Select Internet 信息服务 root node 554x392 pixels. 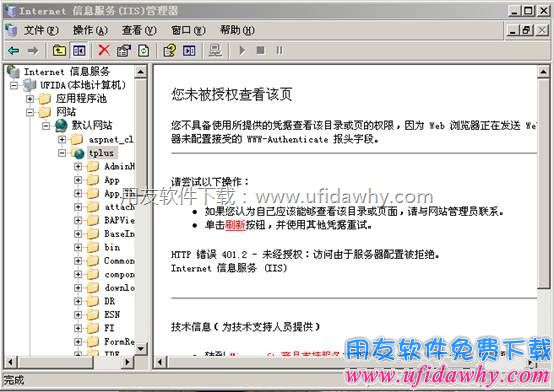coord(67,71)
